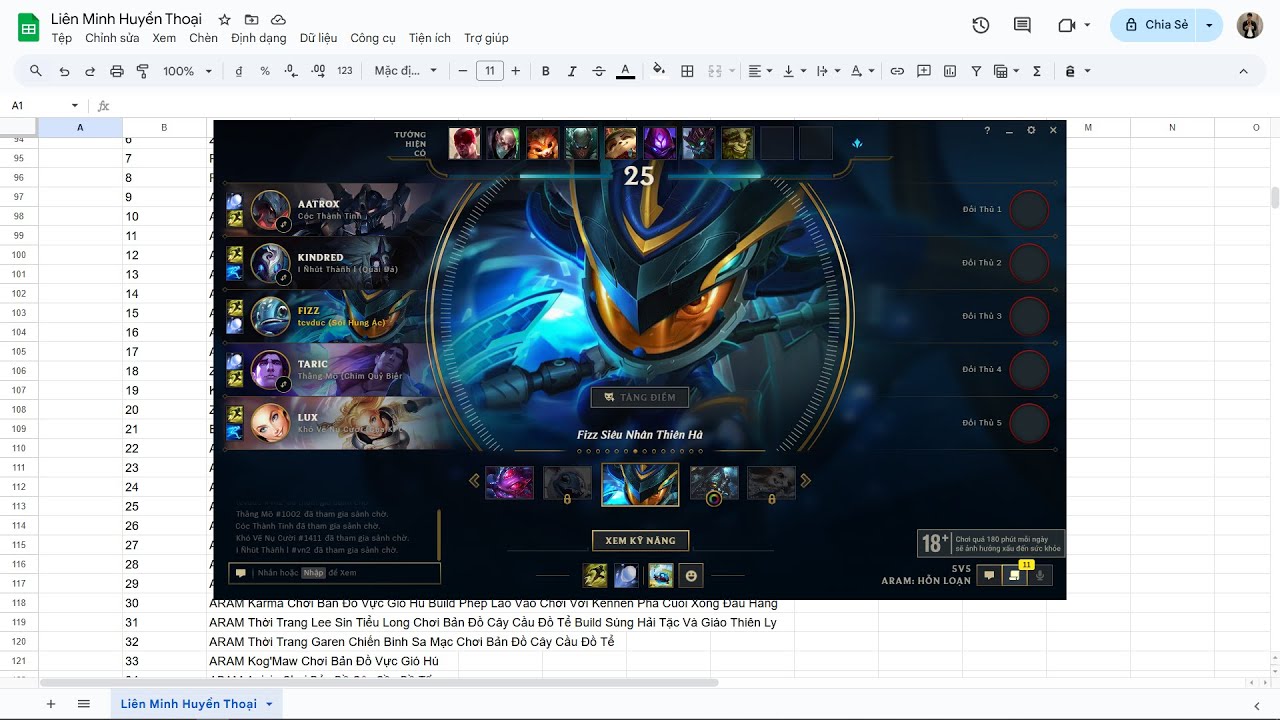Click the TĂNG ĐIỂM button
This screenshot has width=1280, height=720.
(640, 397)
